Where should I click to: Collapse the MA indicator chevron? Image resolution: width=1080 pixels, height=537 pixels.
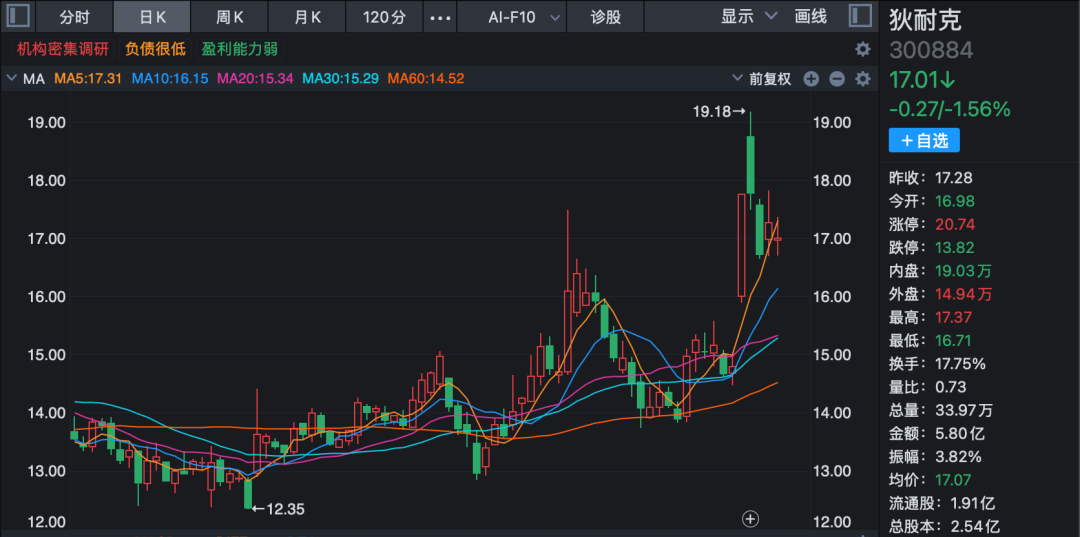[13, 78]
